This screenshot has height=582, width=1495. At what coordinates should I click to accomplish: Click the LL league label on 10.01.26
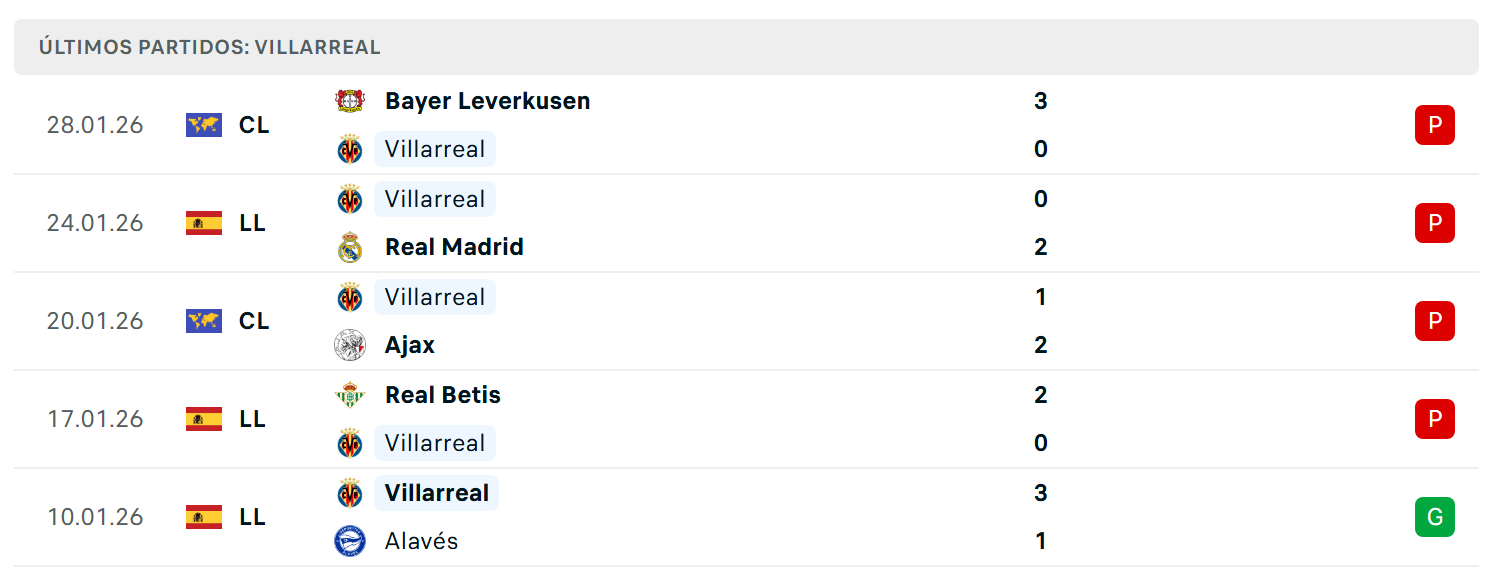[252, 517]
